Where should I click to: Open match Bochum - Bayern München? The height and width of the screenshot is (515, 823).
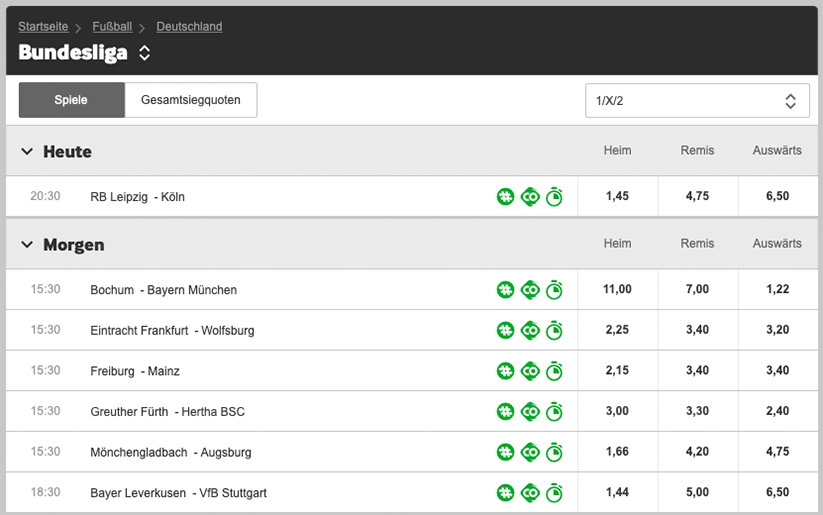coord(163,290)
